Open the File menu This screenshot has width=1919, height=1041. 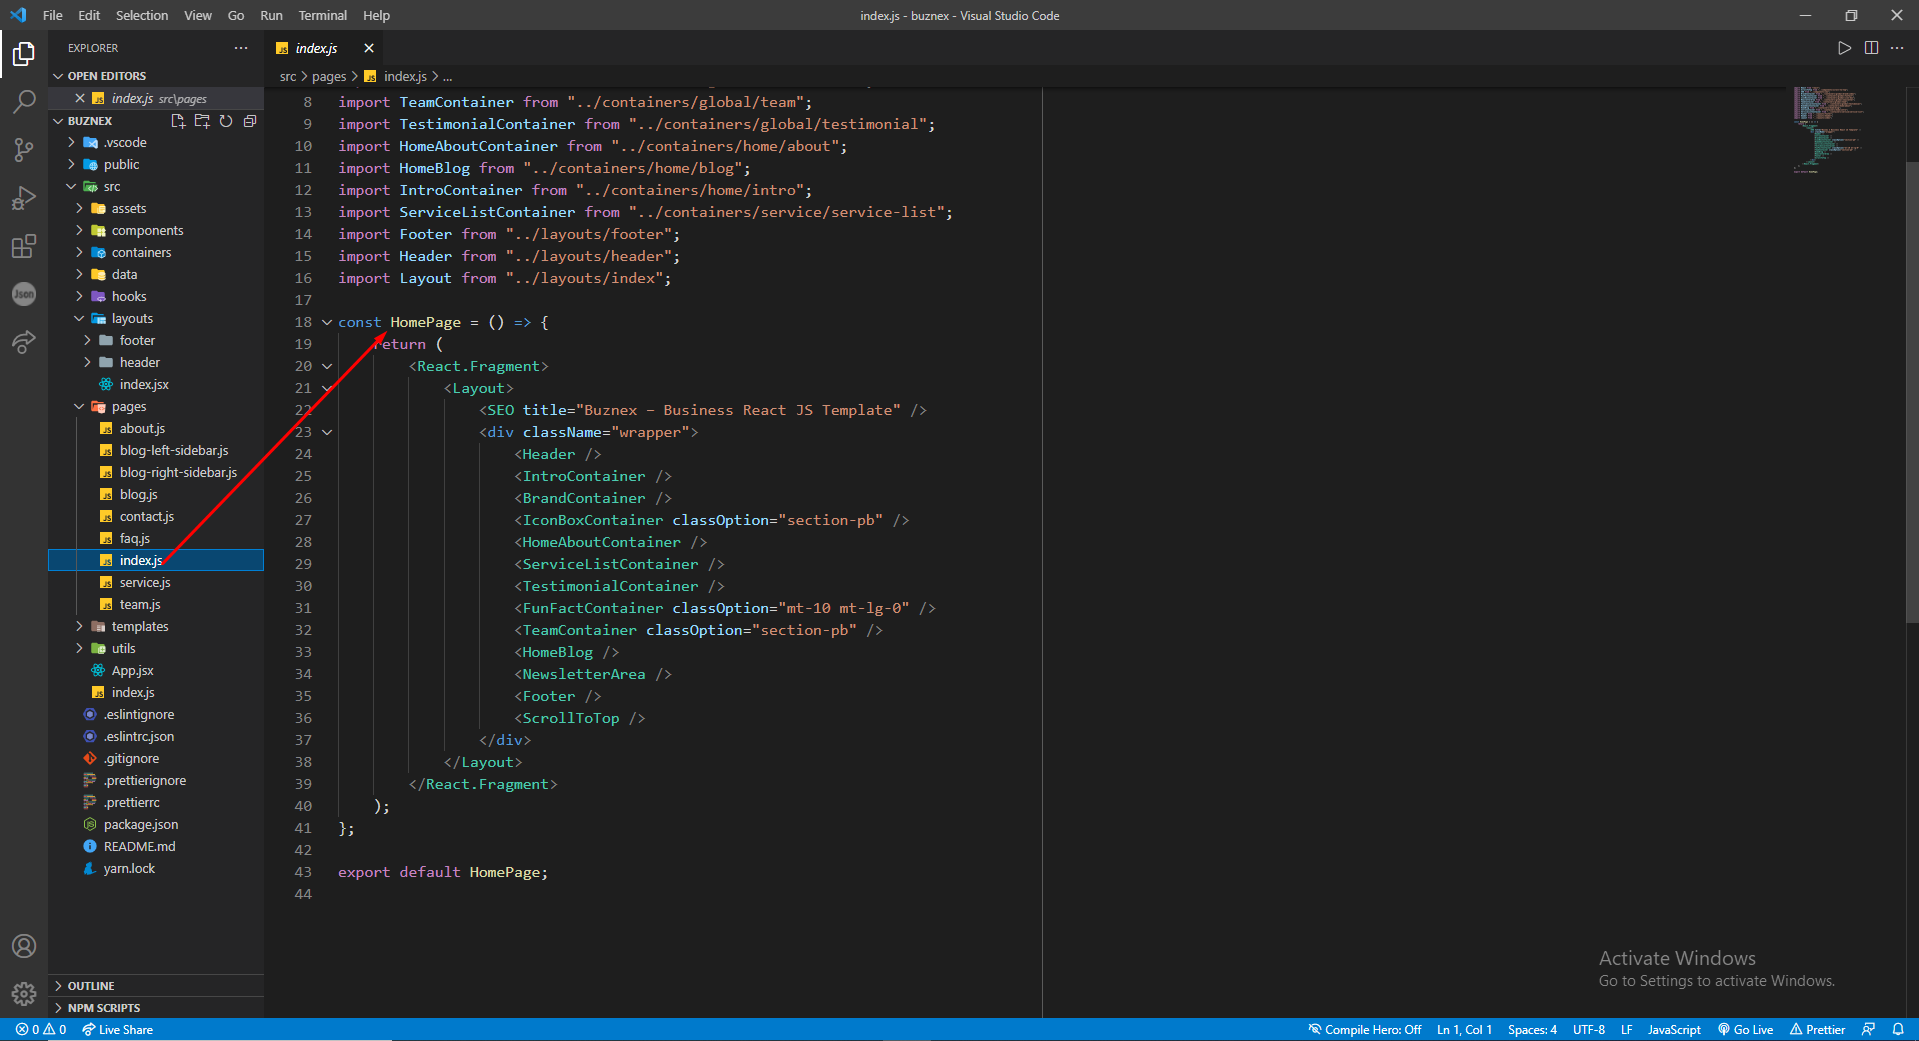[x=53, y=15]
